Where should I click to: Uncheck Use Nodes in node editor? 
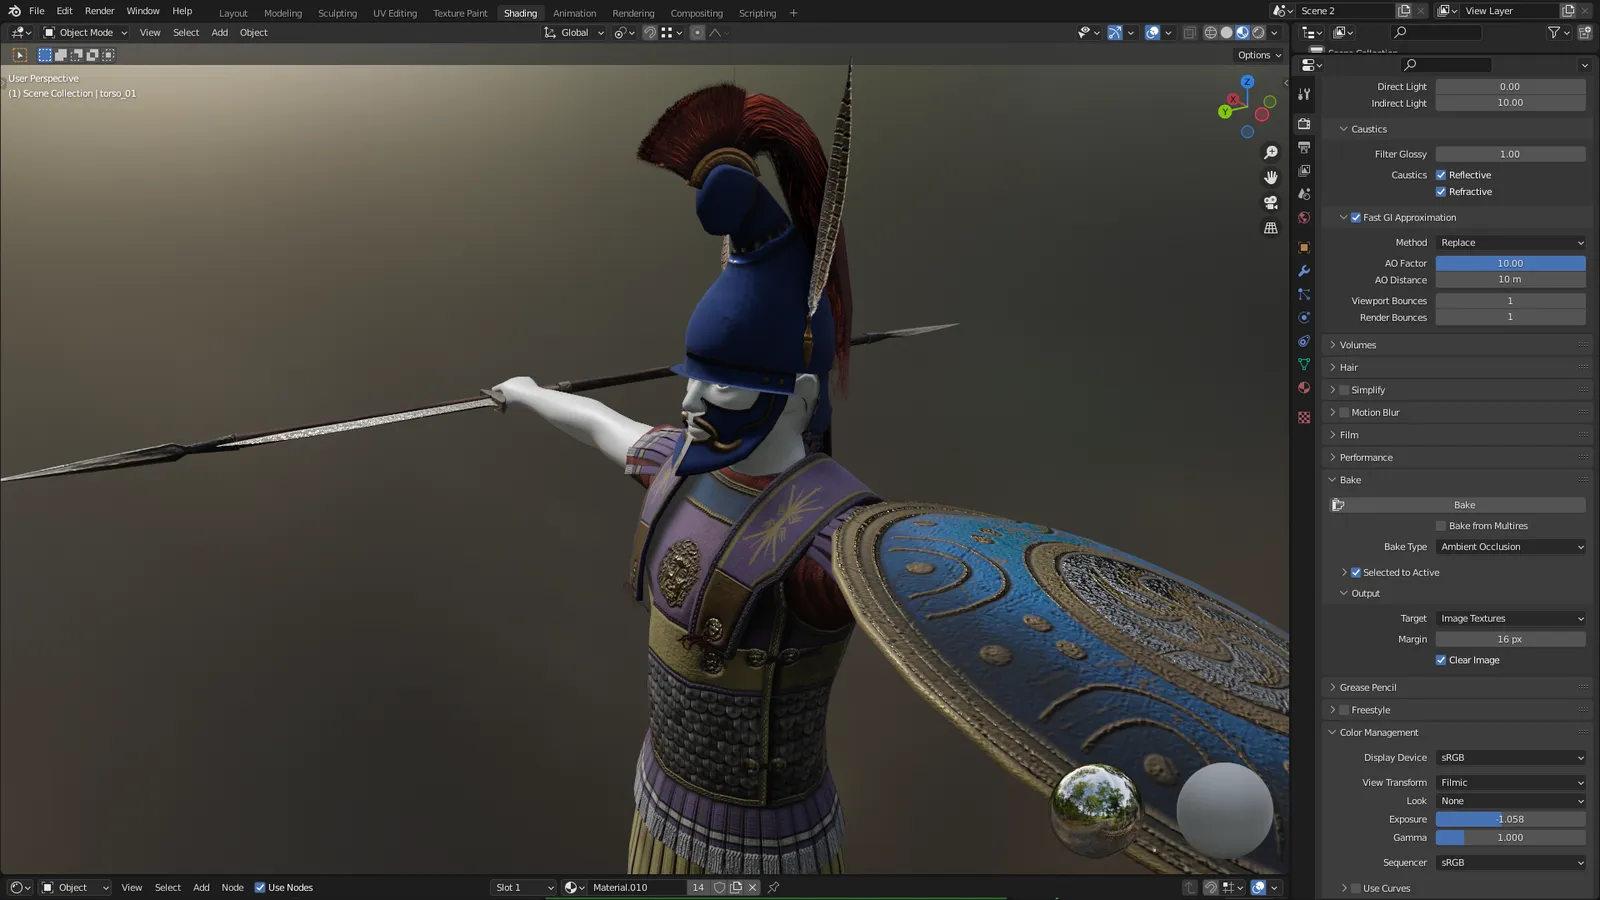[x=260, y=888]
